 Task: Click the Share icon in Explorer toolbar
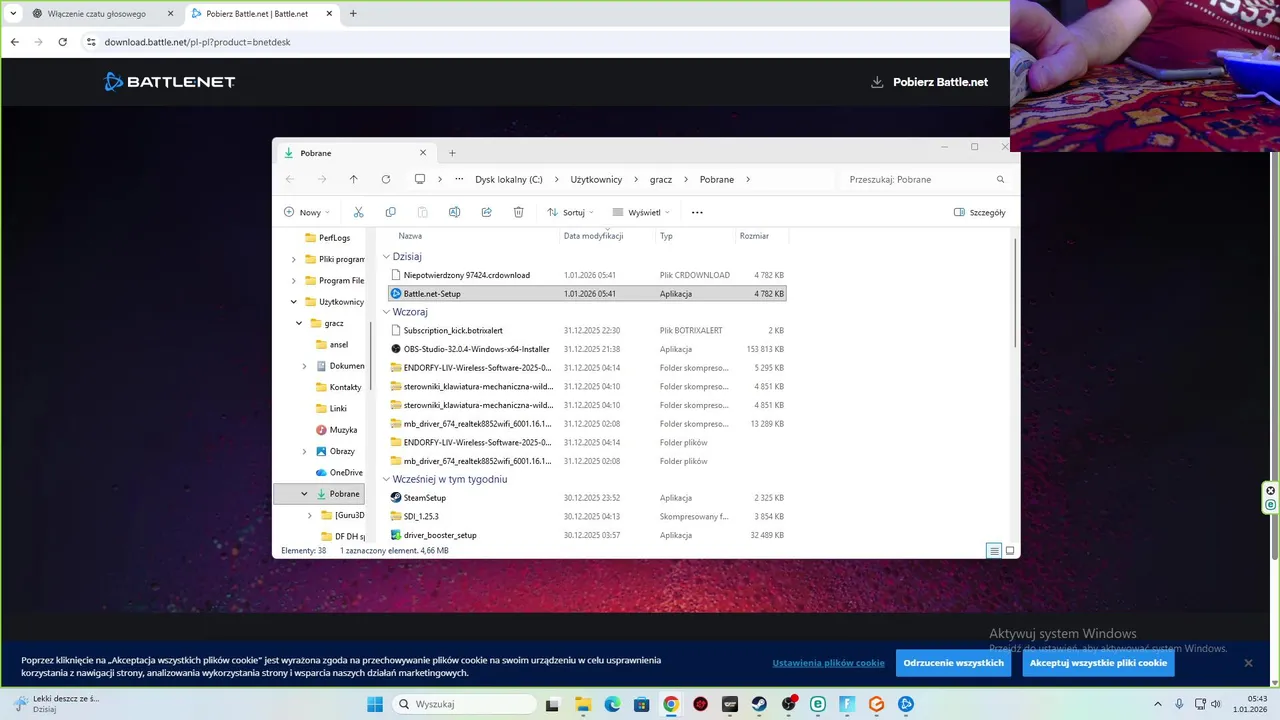(x=486, y=212)
